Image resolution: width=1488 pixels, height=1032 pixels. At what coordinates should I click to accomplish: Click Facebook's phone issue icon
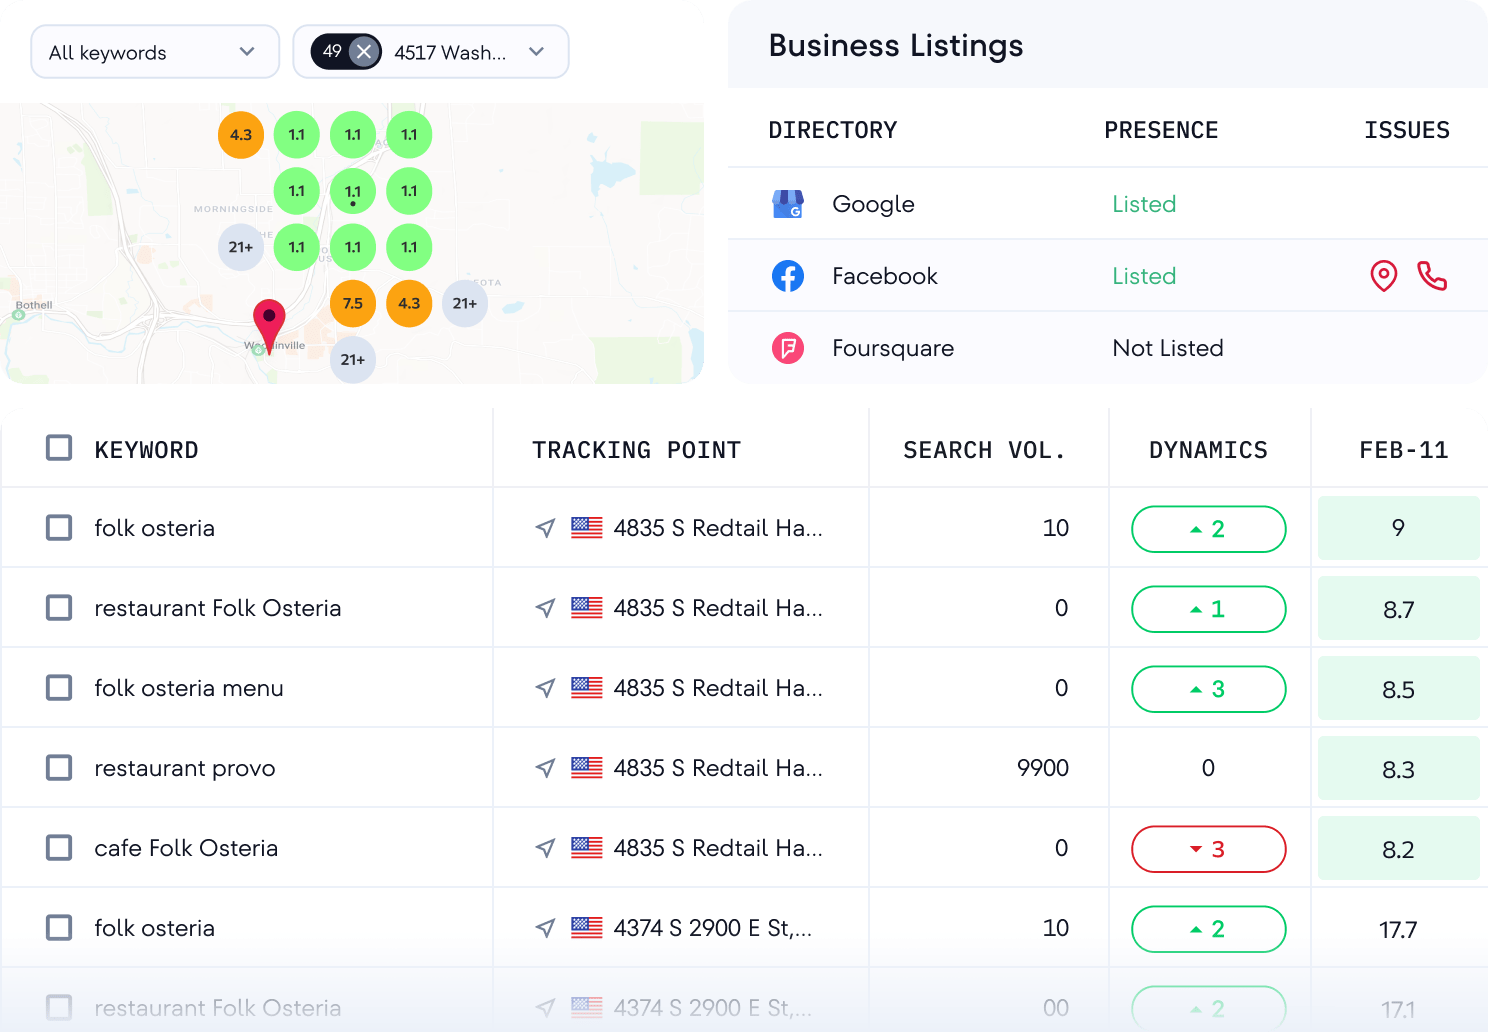point(1432,276)
